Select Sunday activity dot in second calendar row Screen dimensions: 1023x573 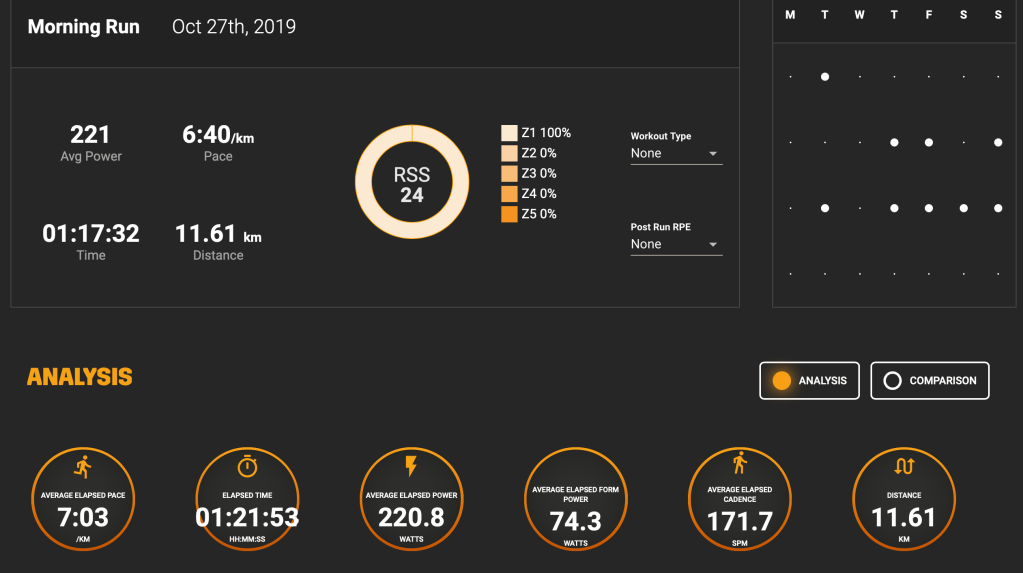(998, 143)
